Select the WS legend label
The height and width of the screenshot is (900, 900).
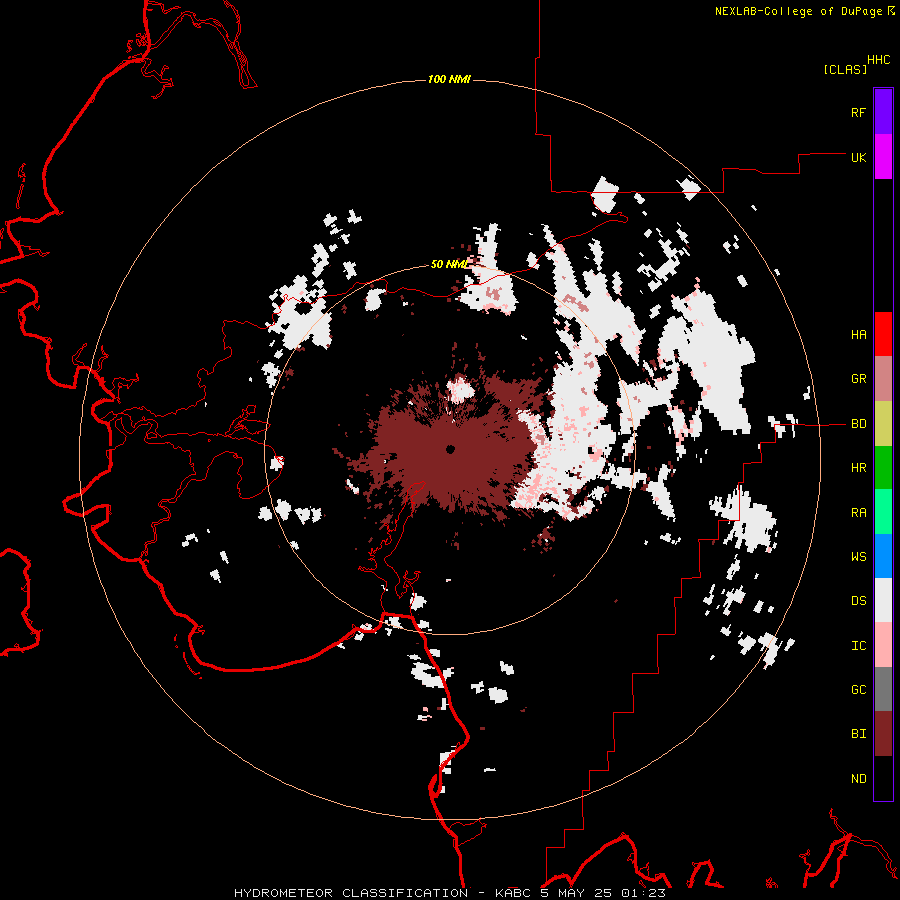point(858,556)
